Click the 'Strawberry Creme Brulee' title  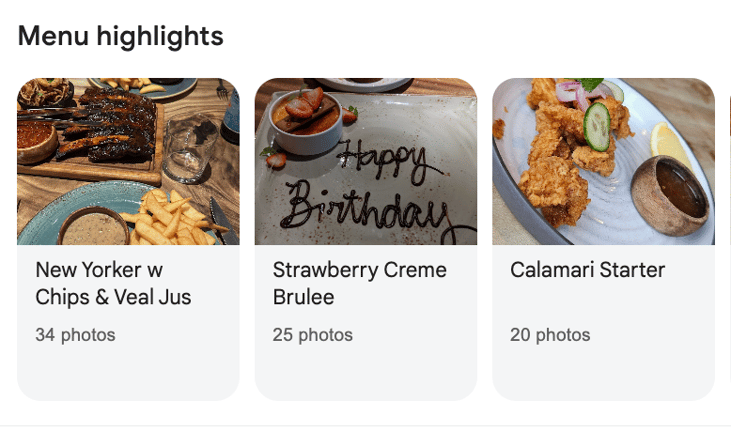point(359,284)
